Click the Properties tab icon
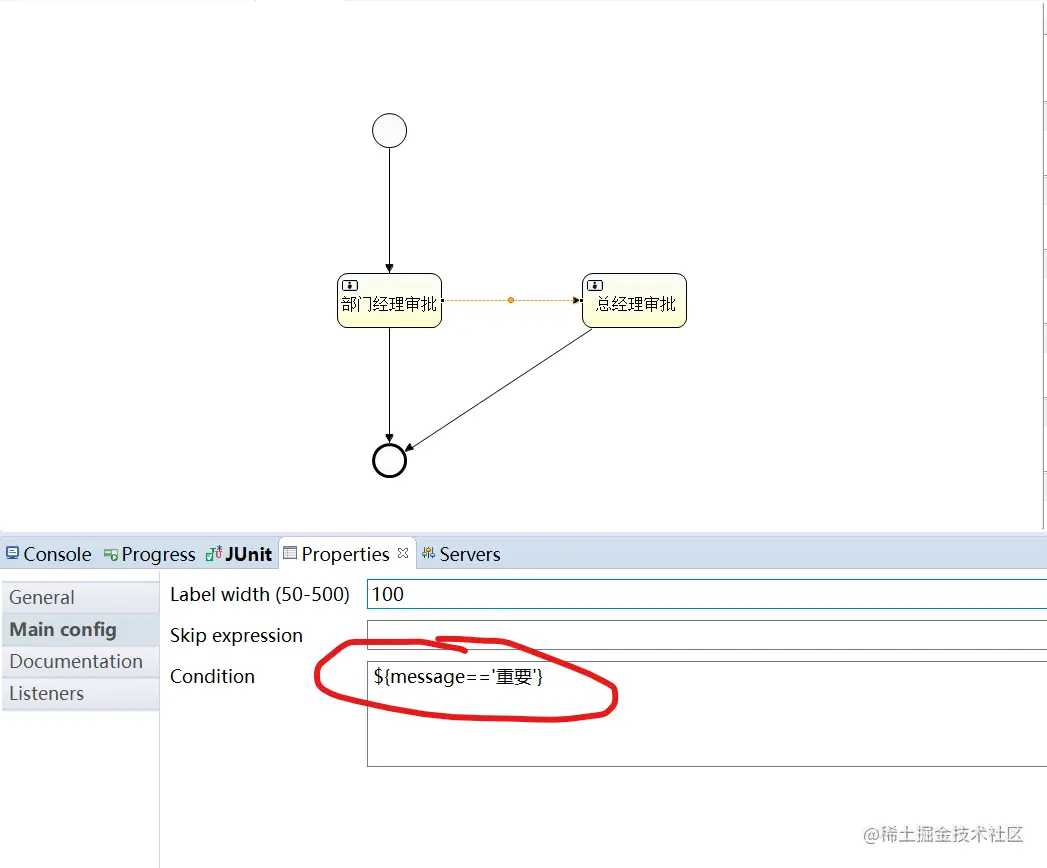The height and width of the screenshot is (868, 1047). (x=290, y=553)
